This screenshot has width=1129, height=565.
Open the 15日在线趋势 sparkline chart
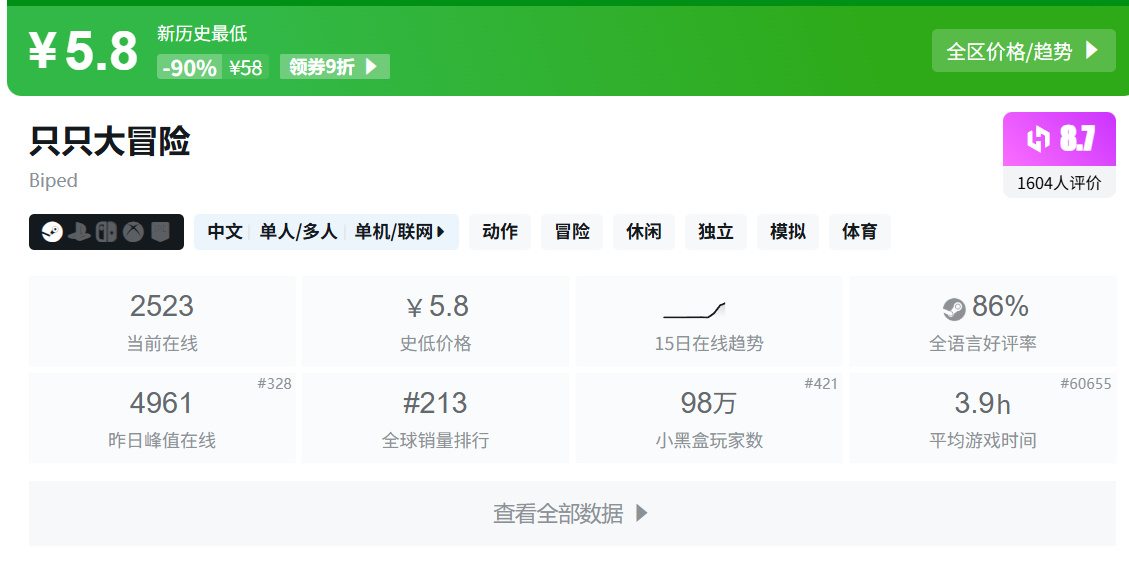point(694,310)
